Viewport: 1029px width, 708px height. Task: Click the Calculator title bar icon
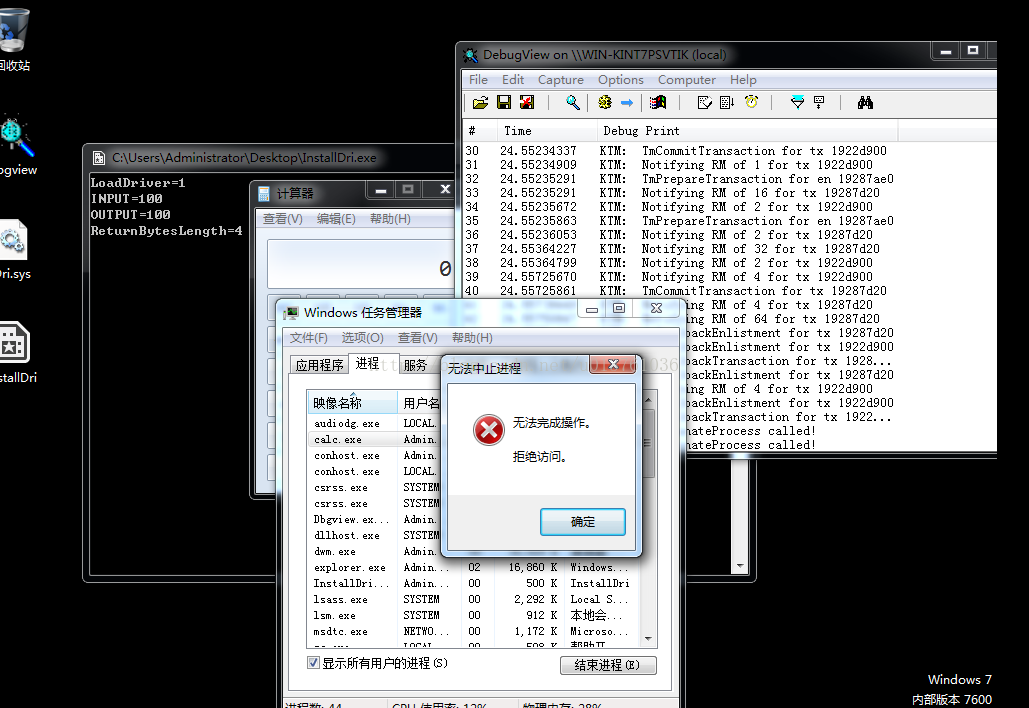264,194
